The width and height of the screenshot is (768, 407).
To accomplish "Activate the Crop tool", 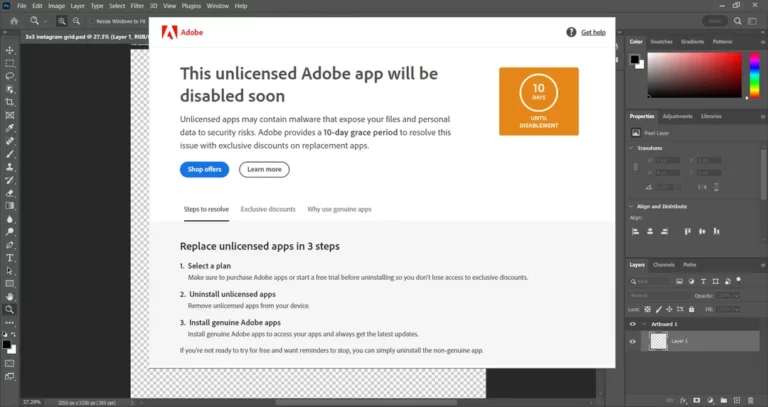I will (x=10, y=102).
